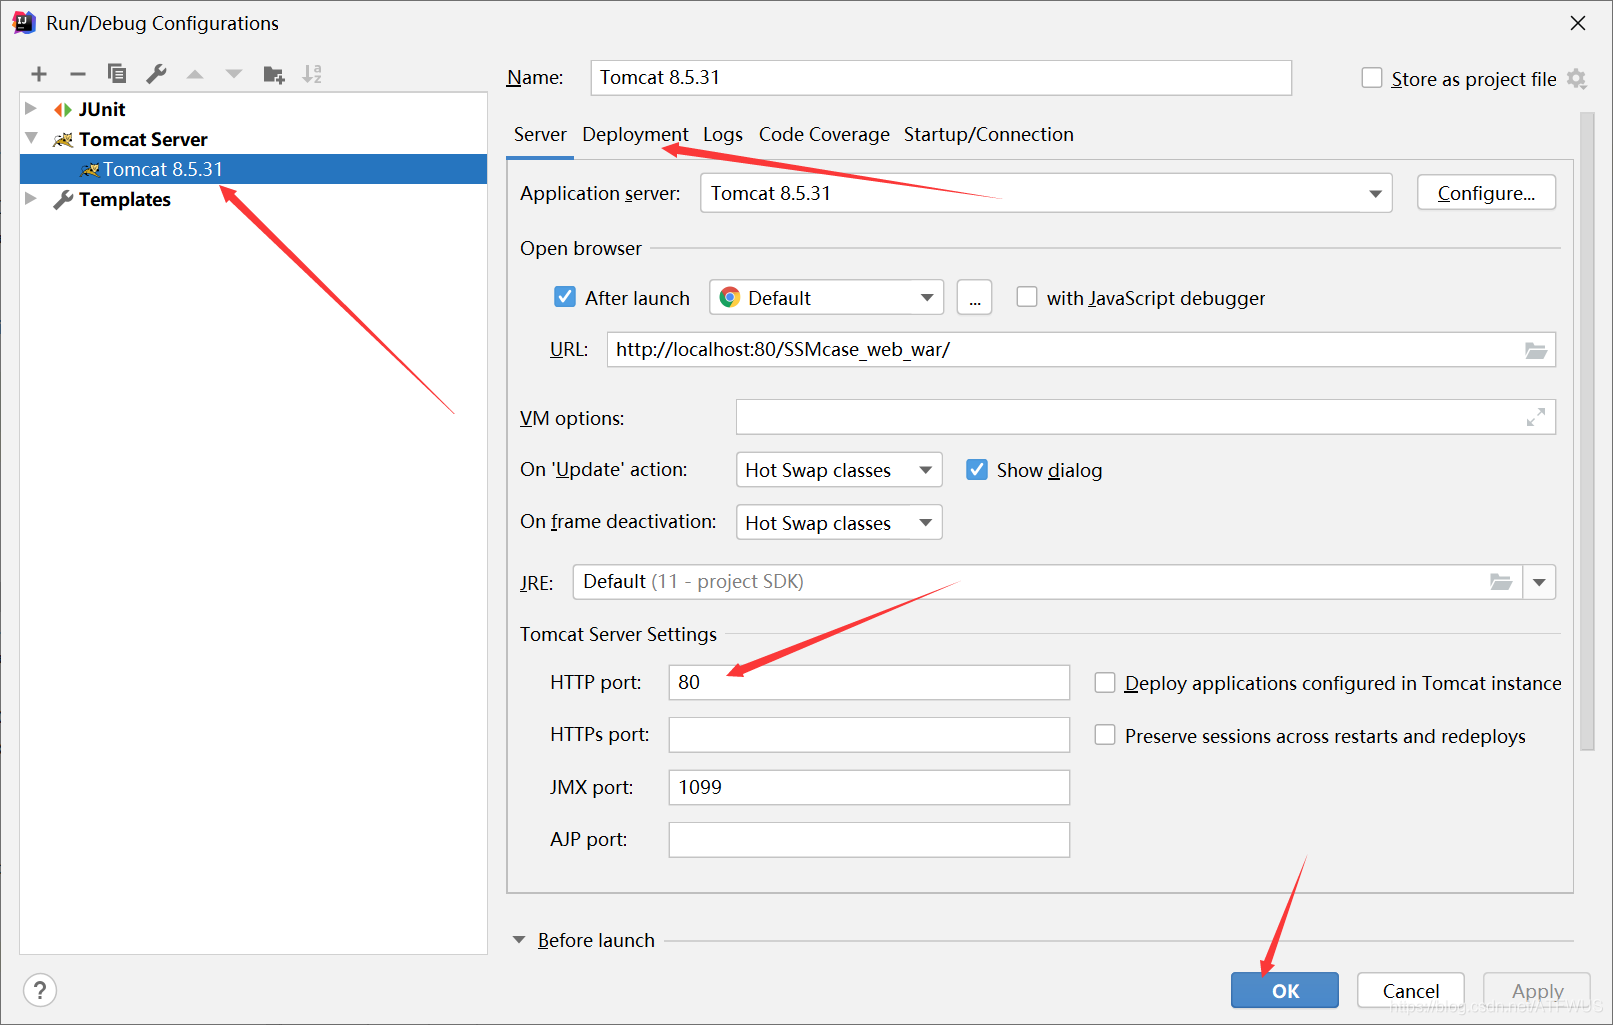The height and width of the screenshot is (1025, 1613).
Task: Collapse the Before launch section
Action: (x=519, y=940)
